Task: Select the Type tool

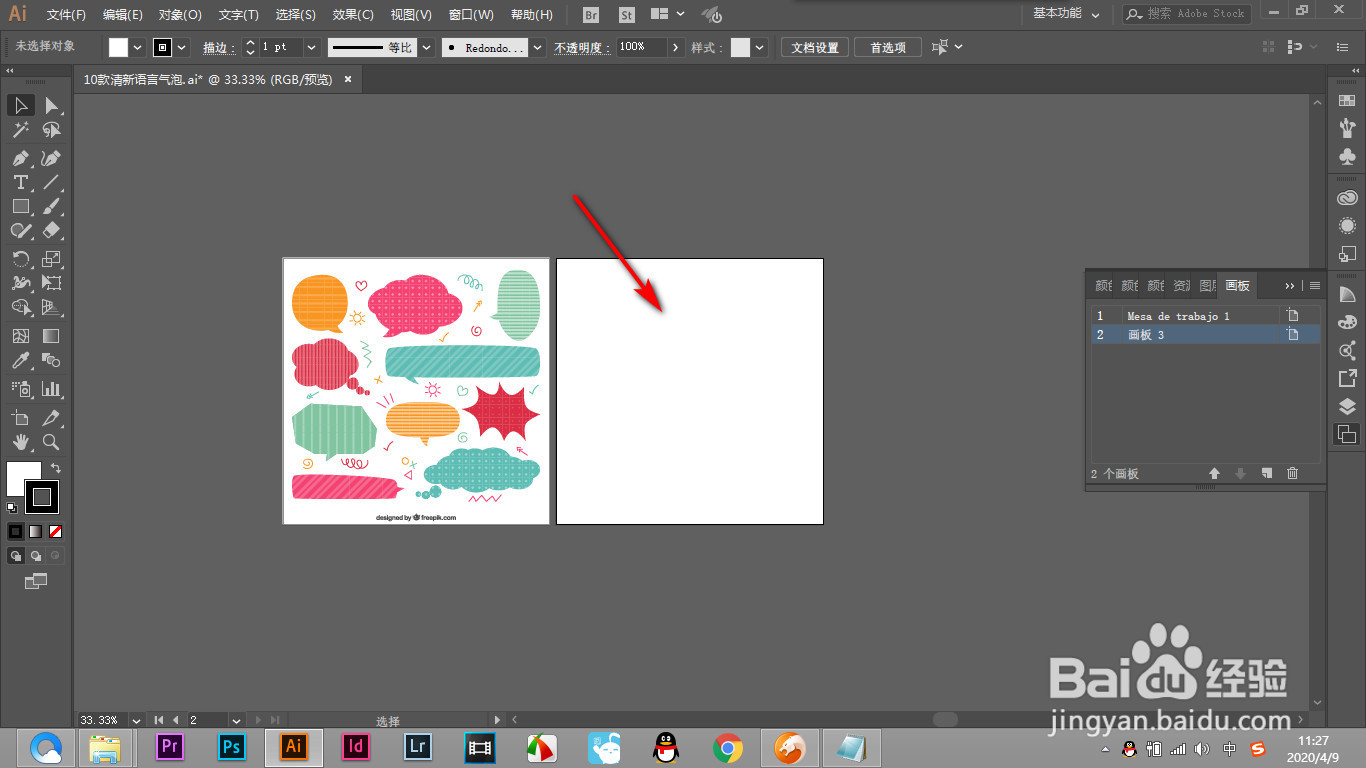Action: pos(20,182)
